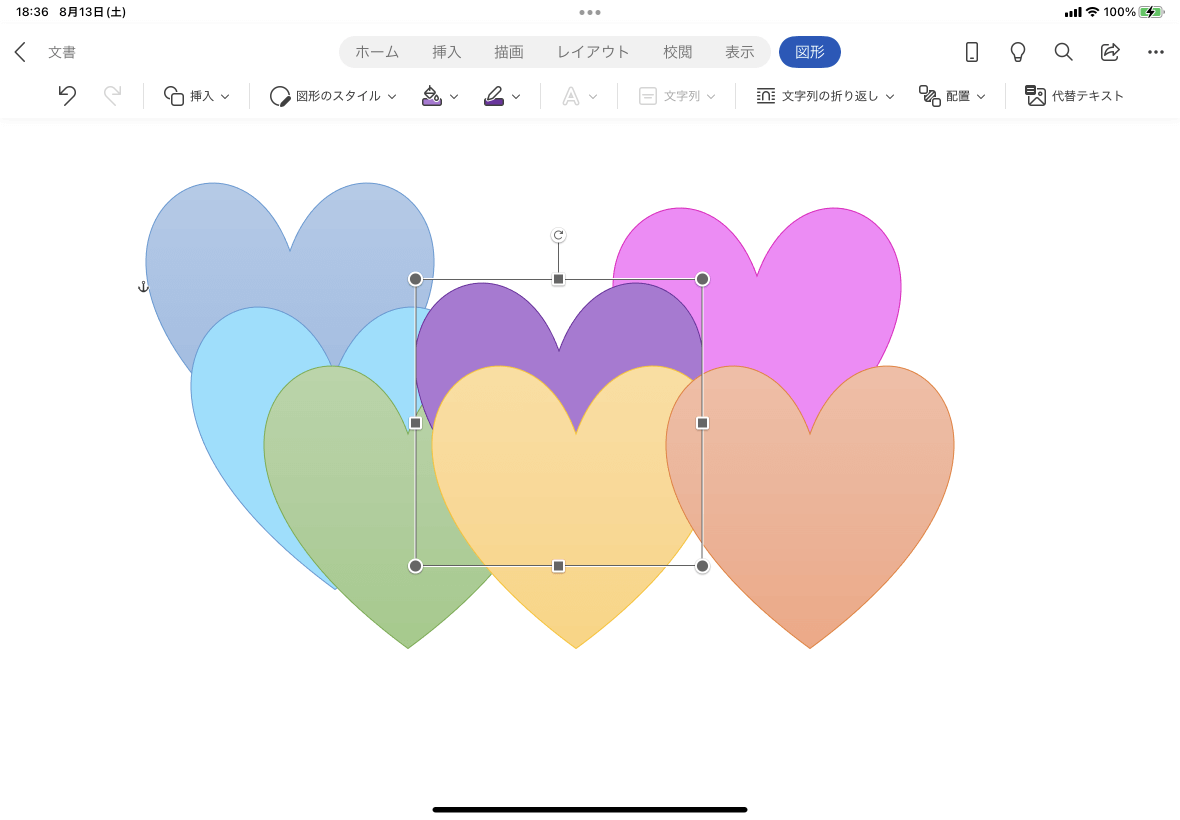Click the shape styles icon
Image resolution: width=1180 pixels, height=820 pixels.
[280, 96]
